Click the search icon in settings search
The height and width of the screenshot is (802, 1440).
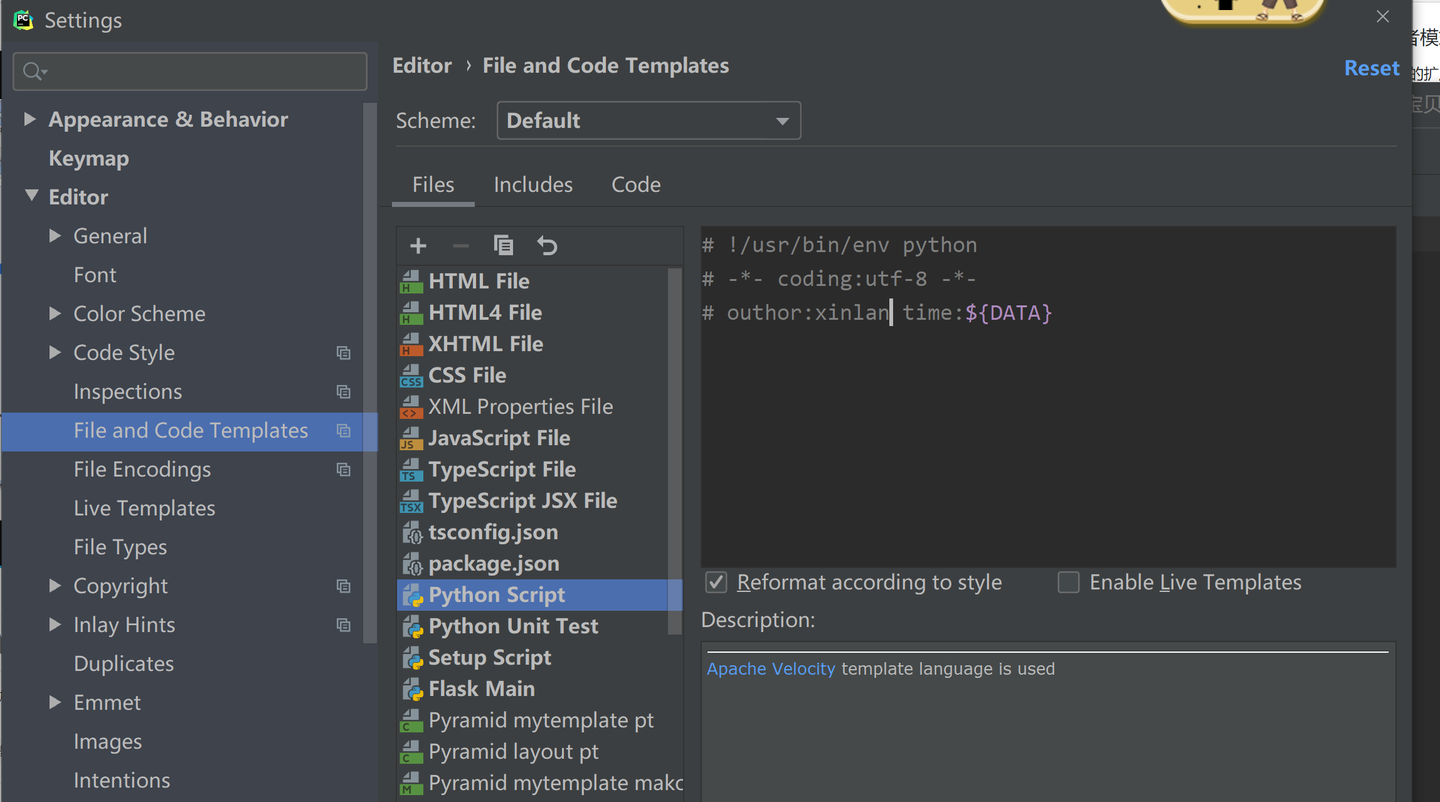pyautogui.click(x=34, y=71)
